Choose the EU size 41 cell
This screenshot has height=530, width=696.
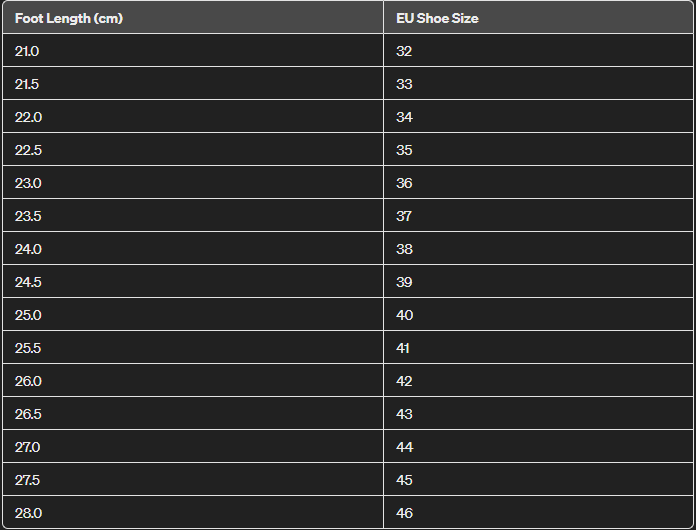click(x=404, y=348)
